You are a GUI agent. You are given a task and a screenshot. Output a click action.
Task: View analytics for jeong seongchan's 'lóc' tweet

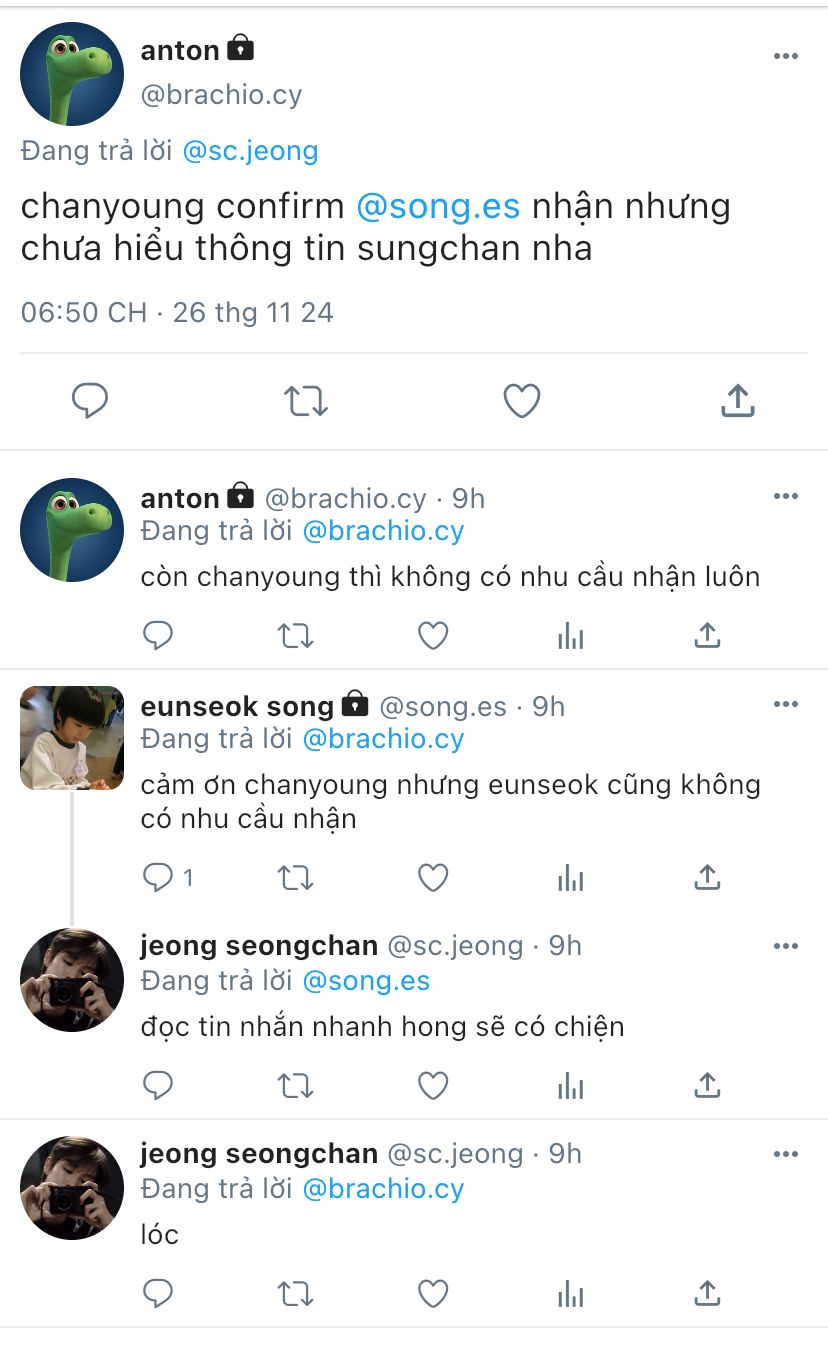click(x=570, y=1294)
